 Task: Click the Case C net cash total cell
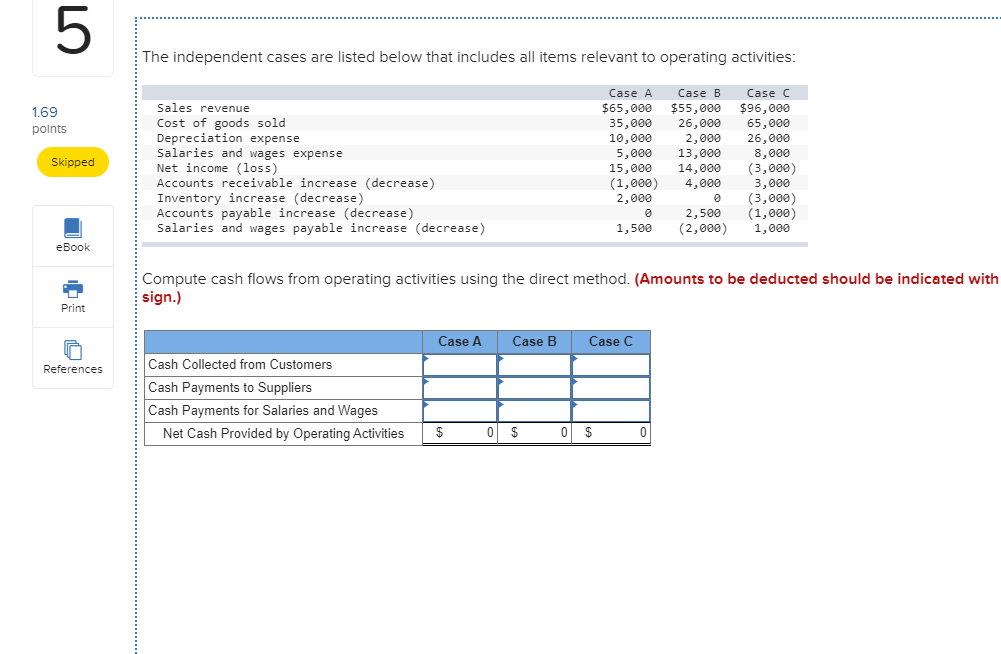pyautogui.click(x=611, y=433)
